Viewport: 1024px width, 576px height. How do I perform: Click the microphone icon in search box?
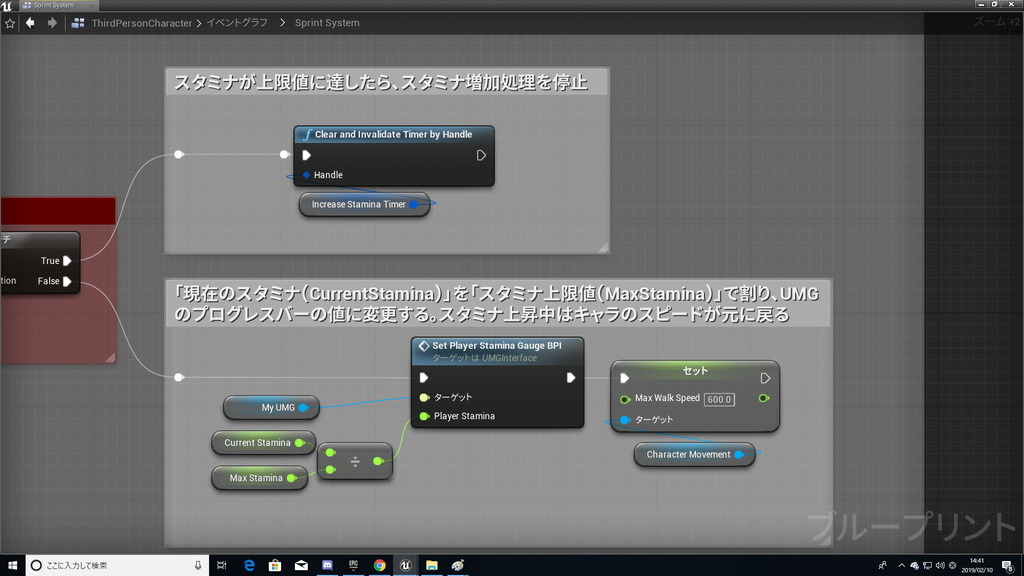[x=198, y=566]
